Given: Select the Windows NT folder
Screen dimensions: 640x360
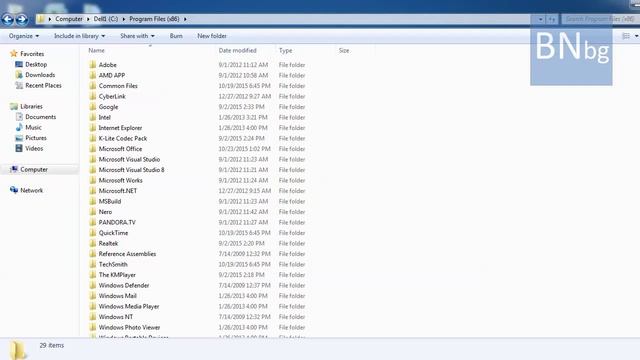Looking at the screenshot, I should point(116,317).
